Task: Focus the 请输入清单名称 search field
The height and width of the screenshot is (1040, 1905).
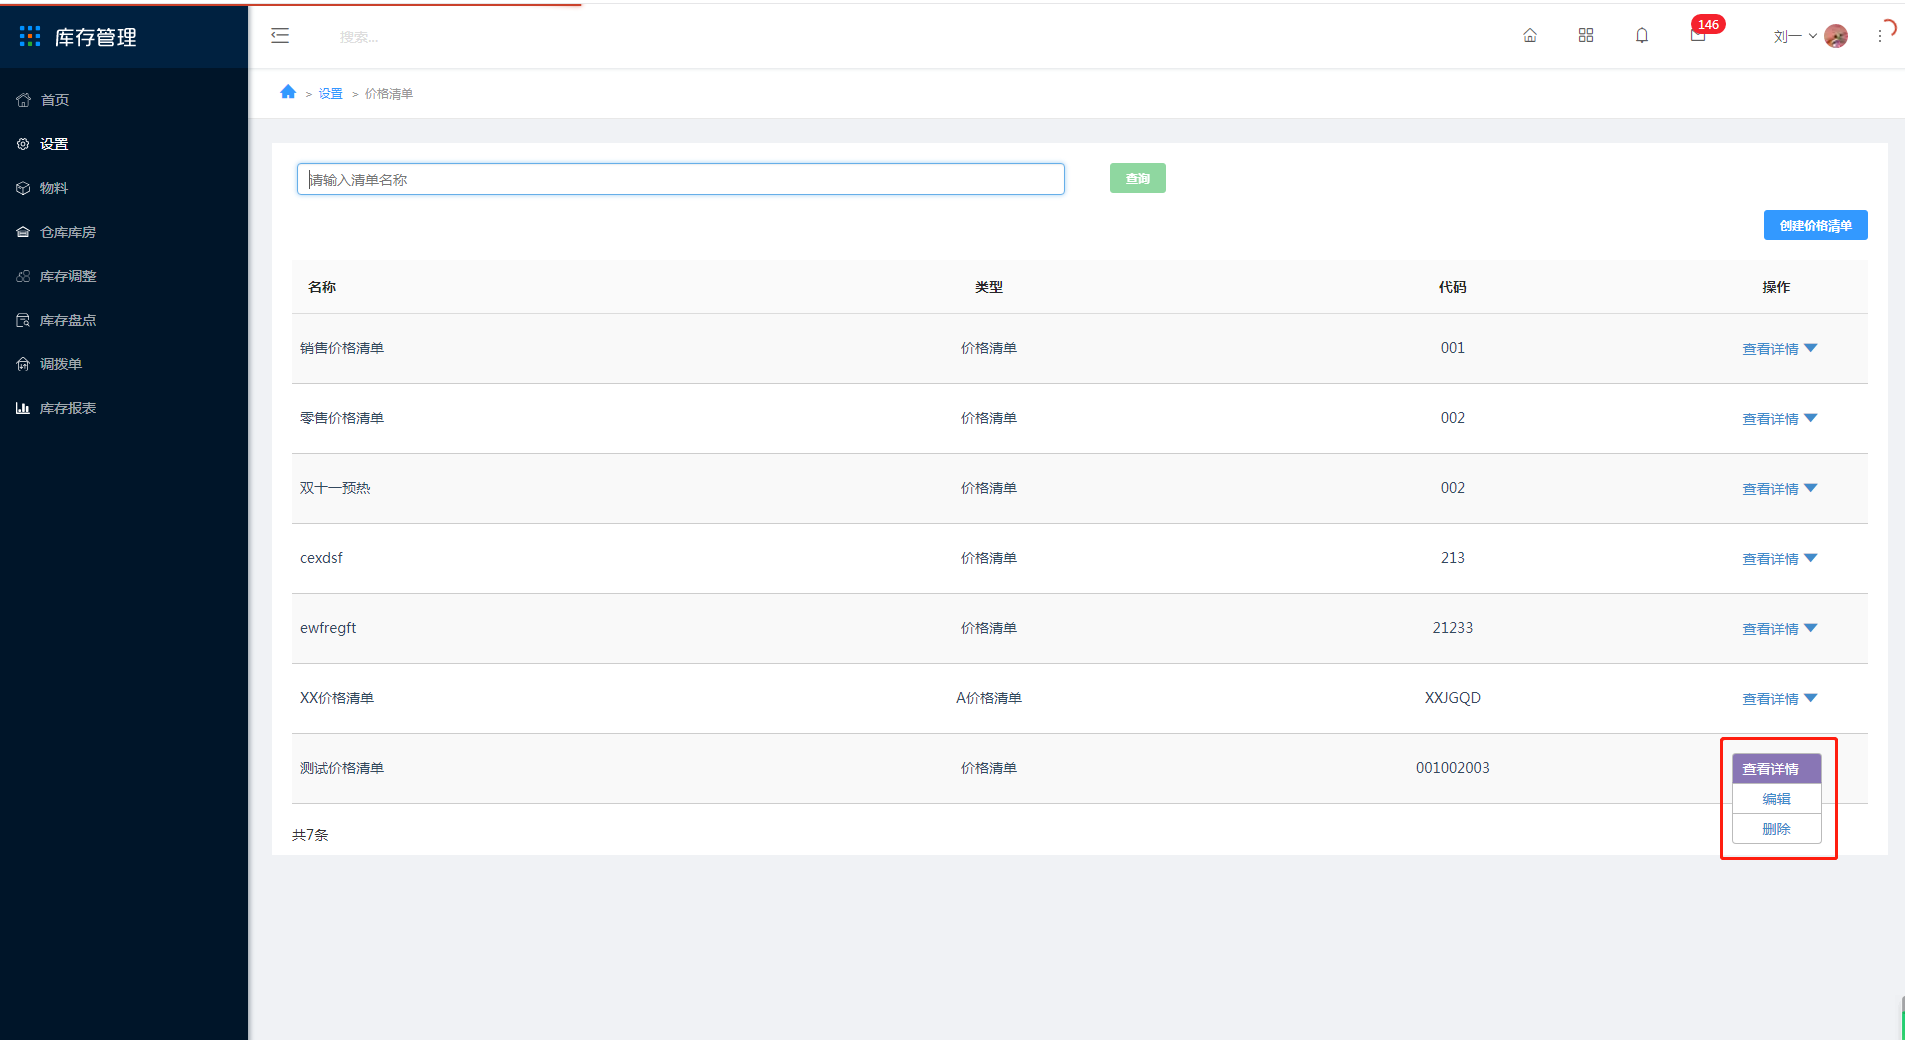Action: 680,179
